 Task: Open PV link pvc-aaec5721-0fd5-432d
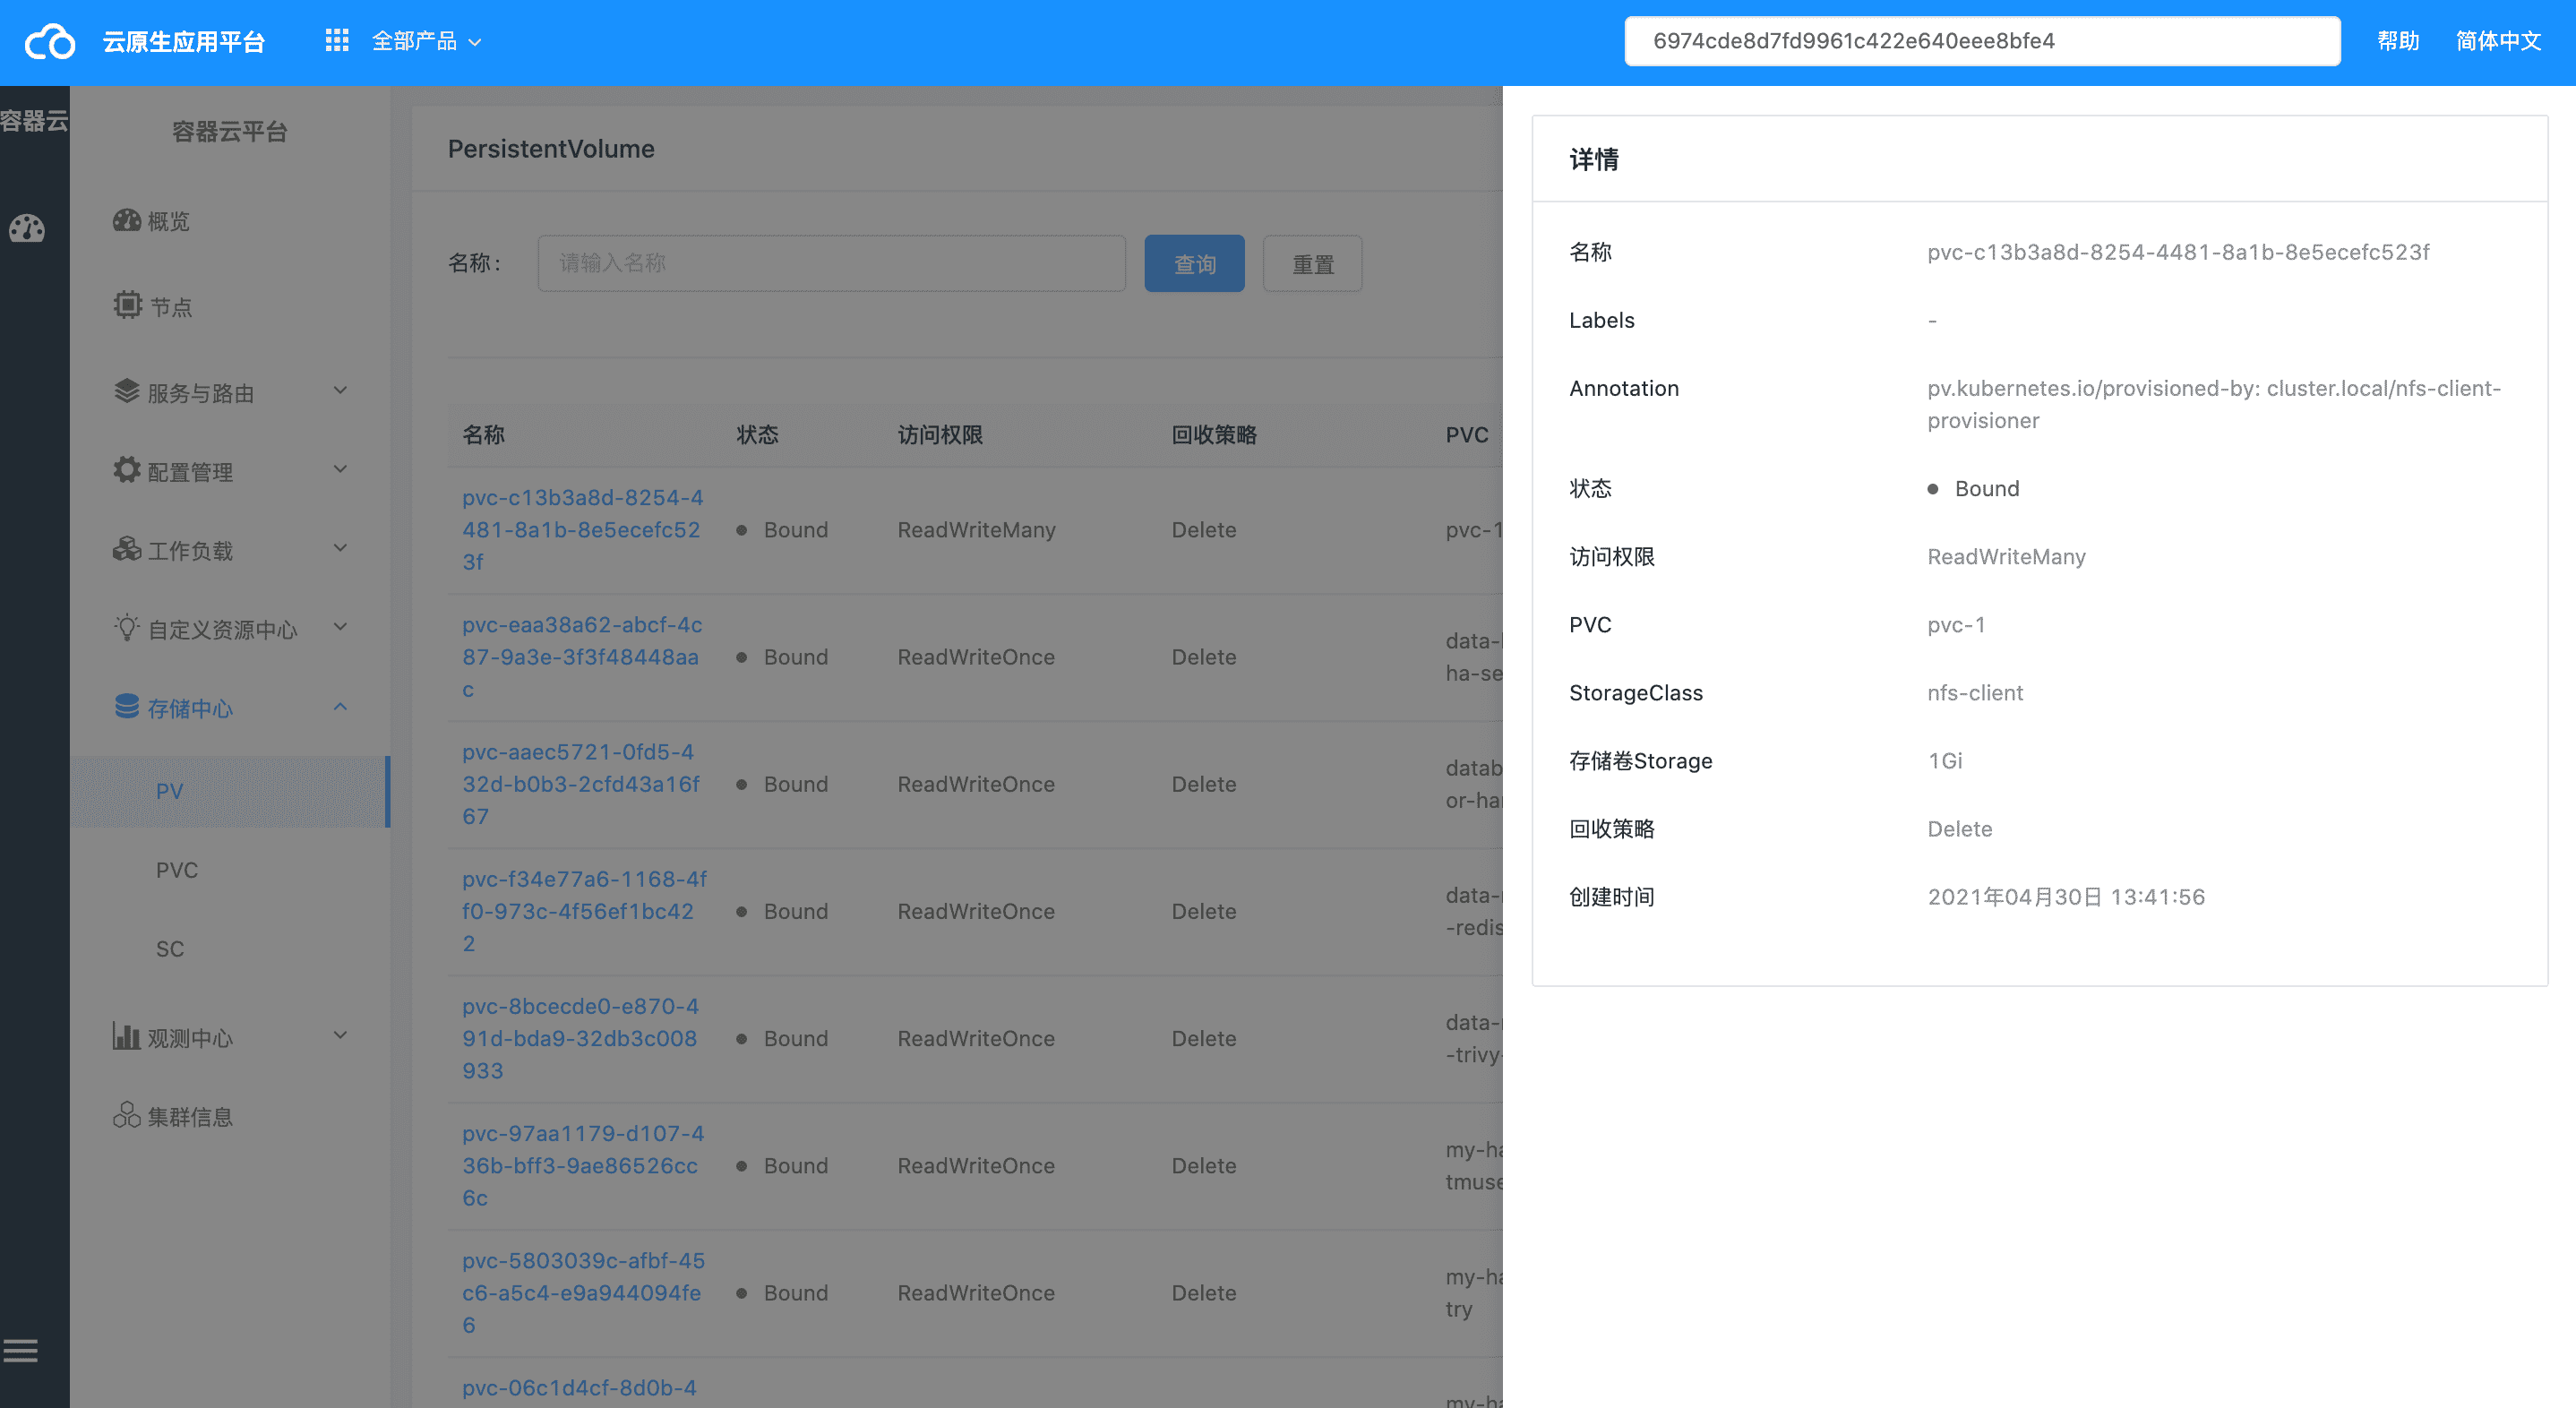pyautogui.click(x=583, y=784)
